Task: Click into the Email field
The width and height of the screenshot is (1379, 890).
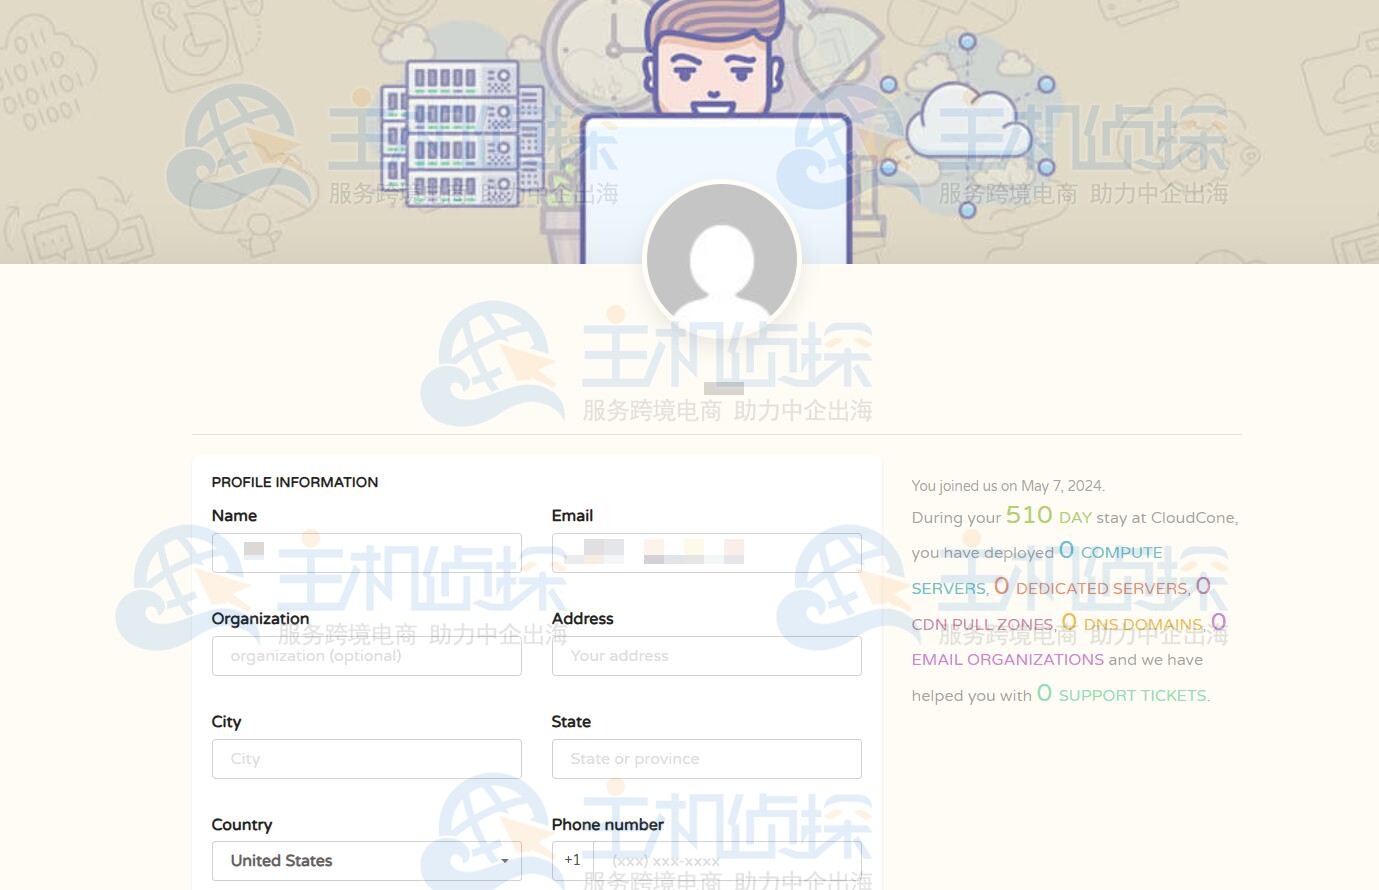Action: click(x=706, y=553)
